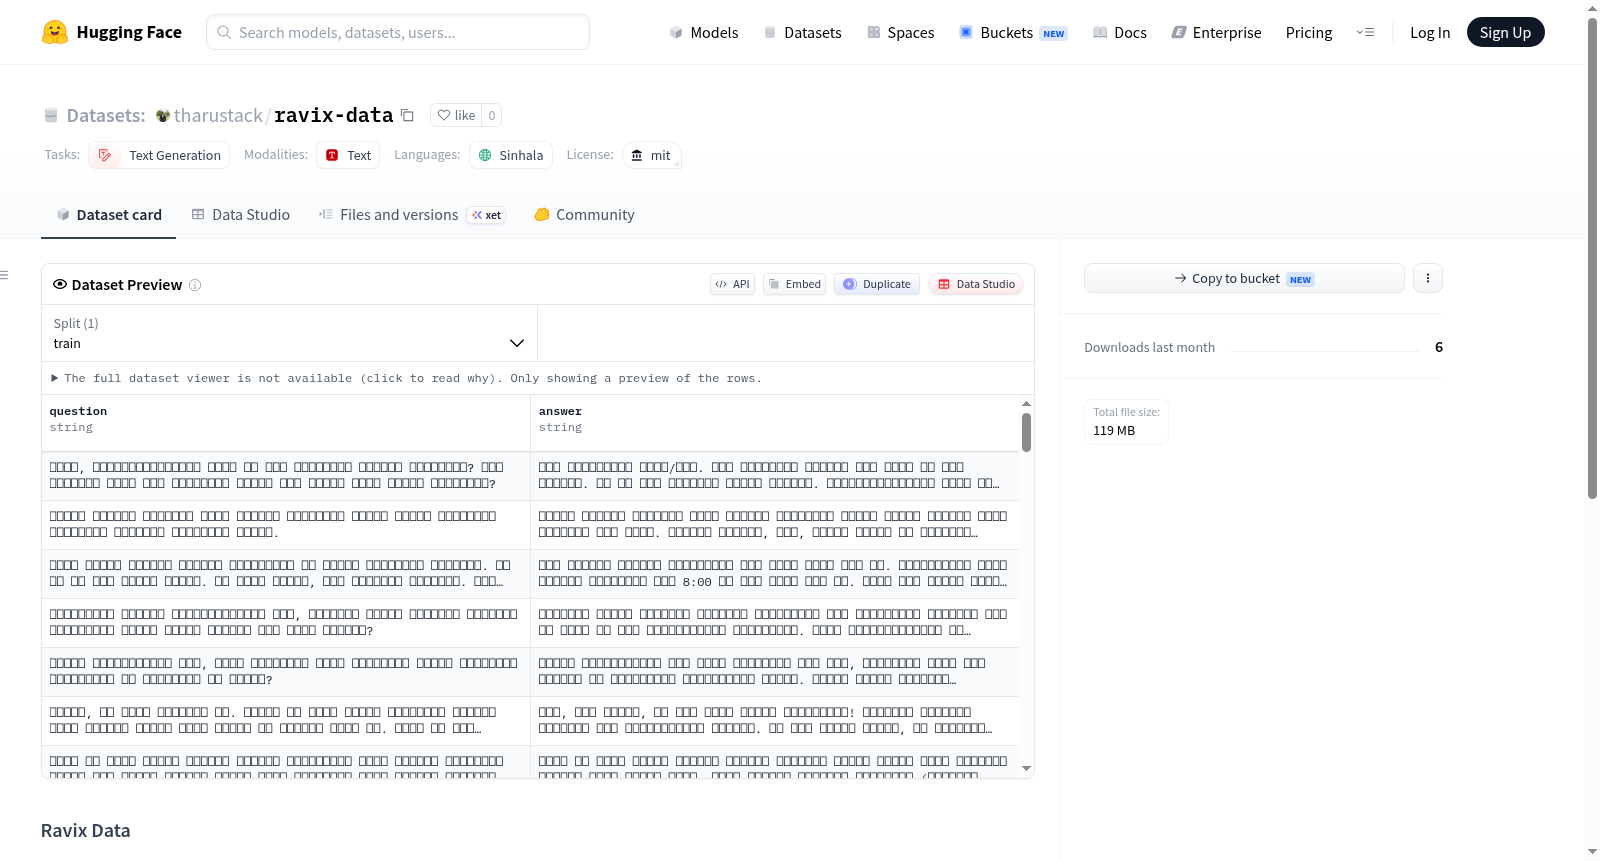Select the Sinhala language tag
Screen dimensions: 1600x861
click(511, 155)
